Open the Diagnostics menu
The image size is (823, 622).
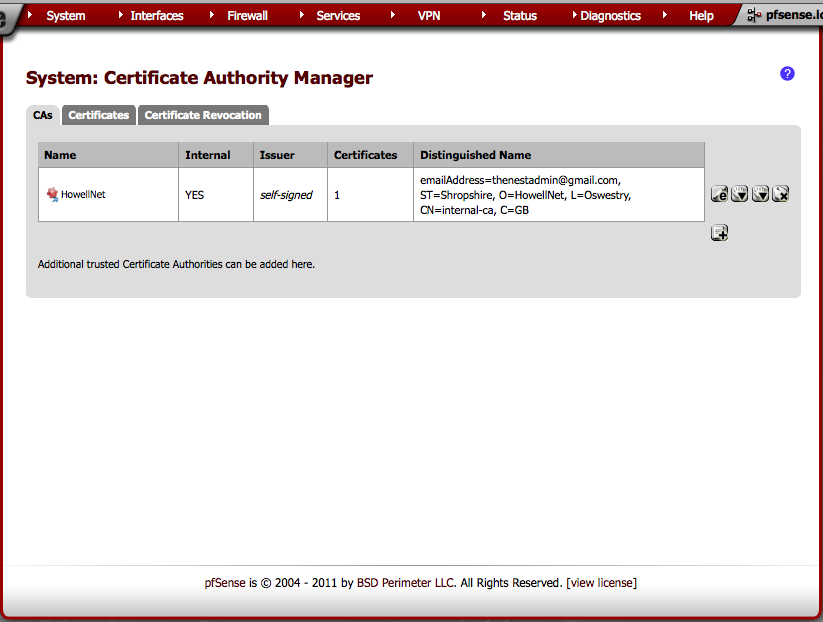point(610,16)
